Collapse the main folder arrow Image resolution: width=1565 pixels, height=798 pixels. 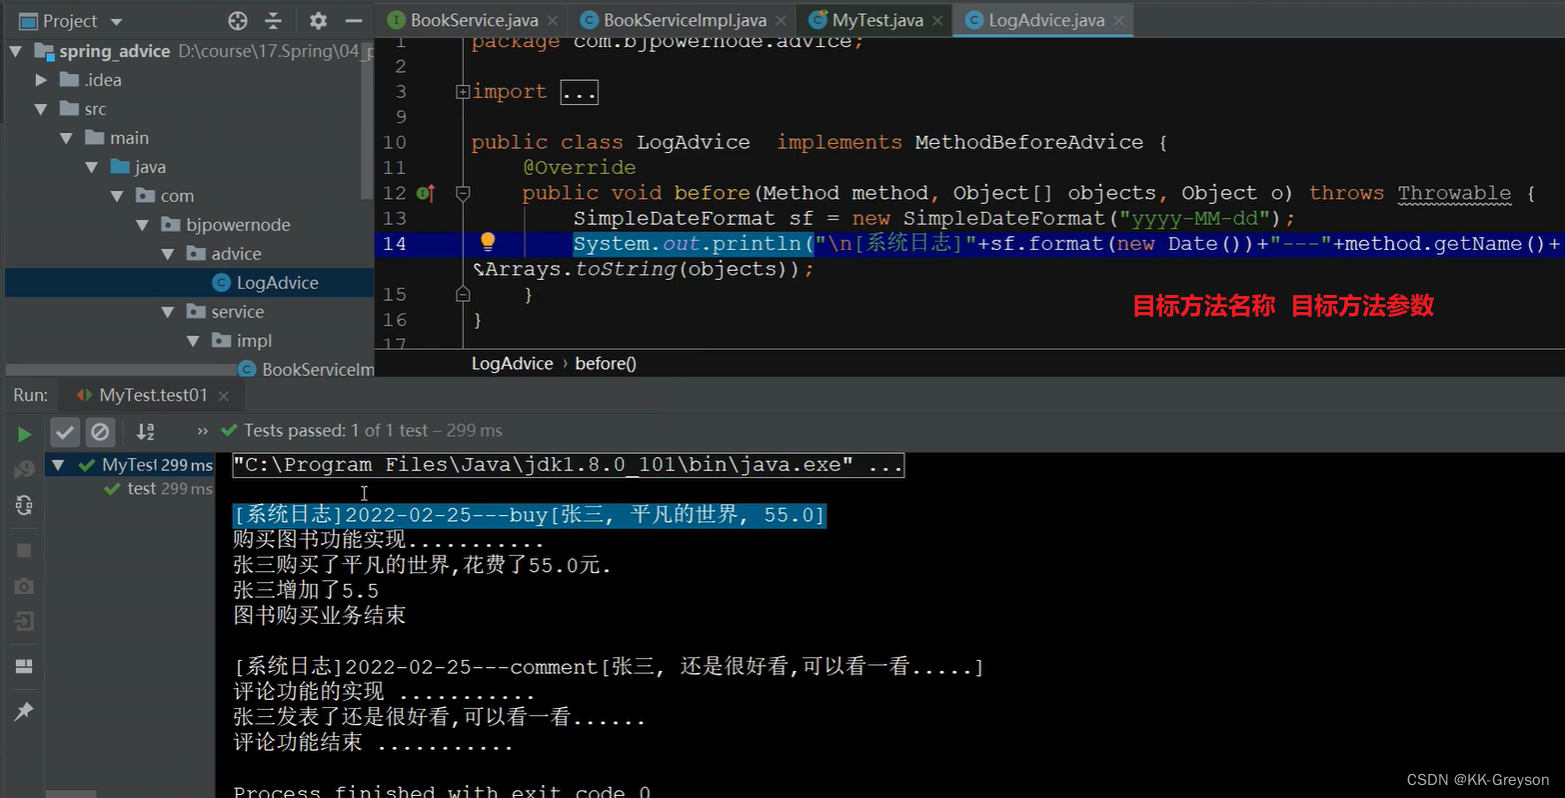coord(66,138)
